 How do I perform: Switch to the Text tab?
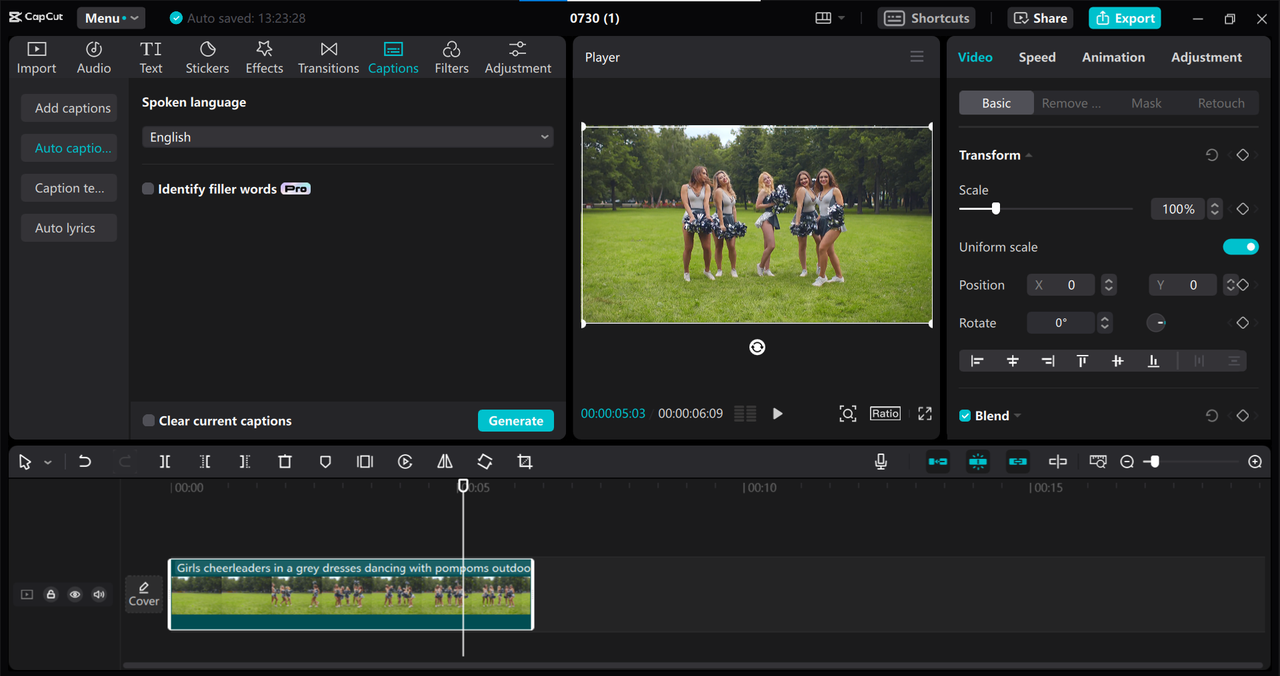151,58
